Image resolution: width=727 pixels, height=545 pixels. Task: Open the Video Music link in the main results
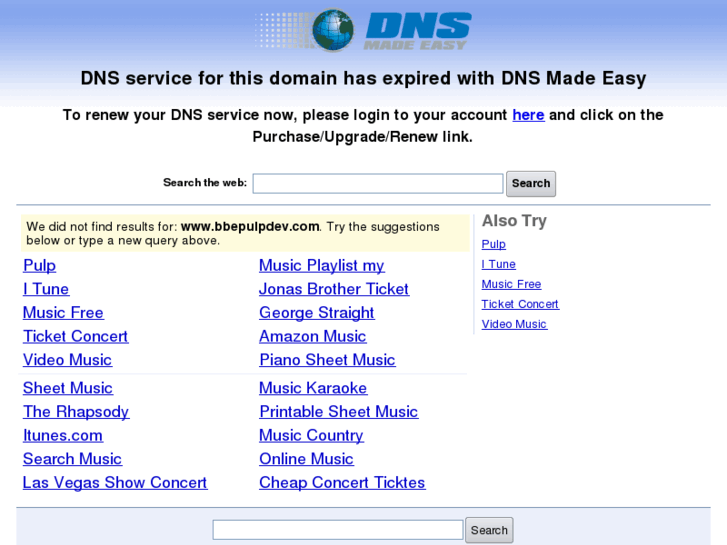67,360
